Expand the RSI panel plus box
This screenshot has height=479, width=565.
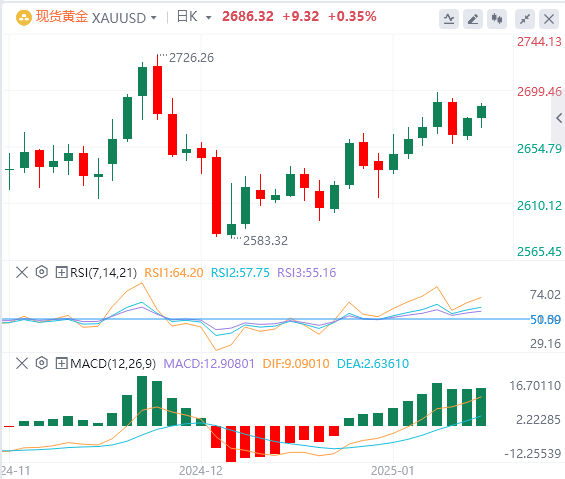coord(61,272)
